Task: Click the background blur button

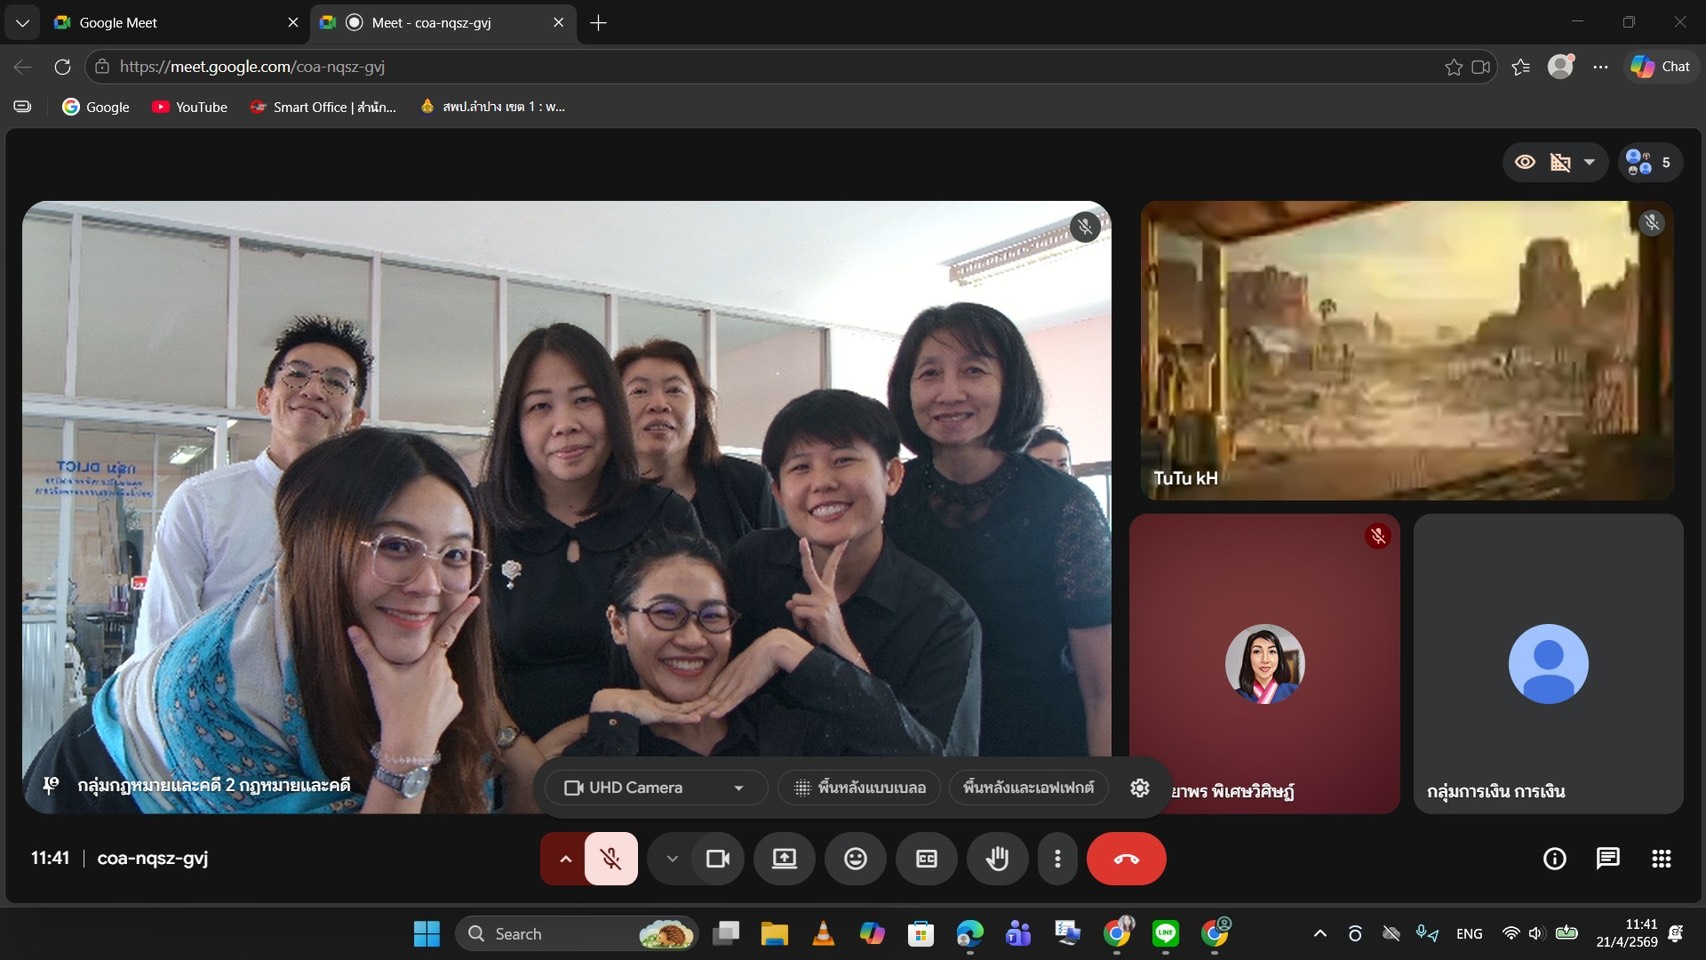Action: (860, 788)
